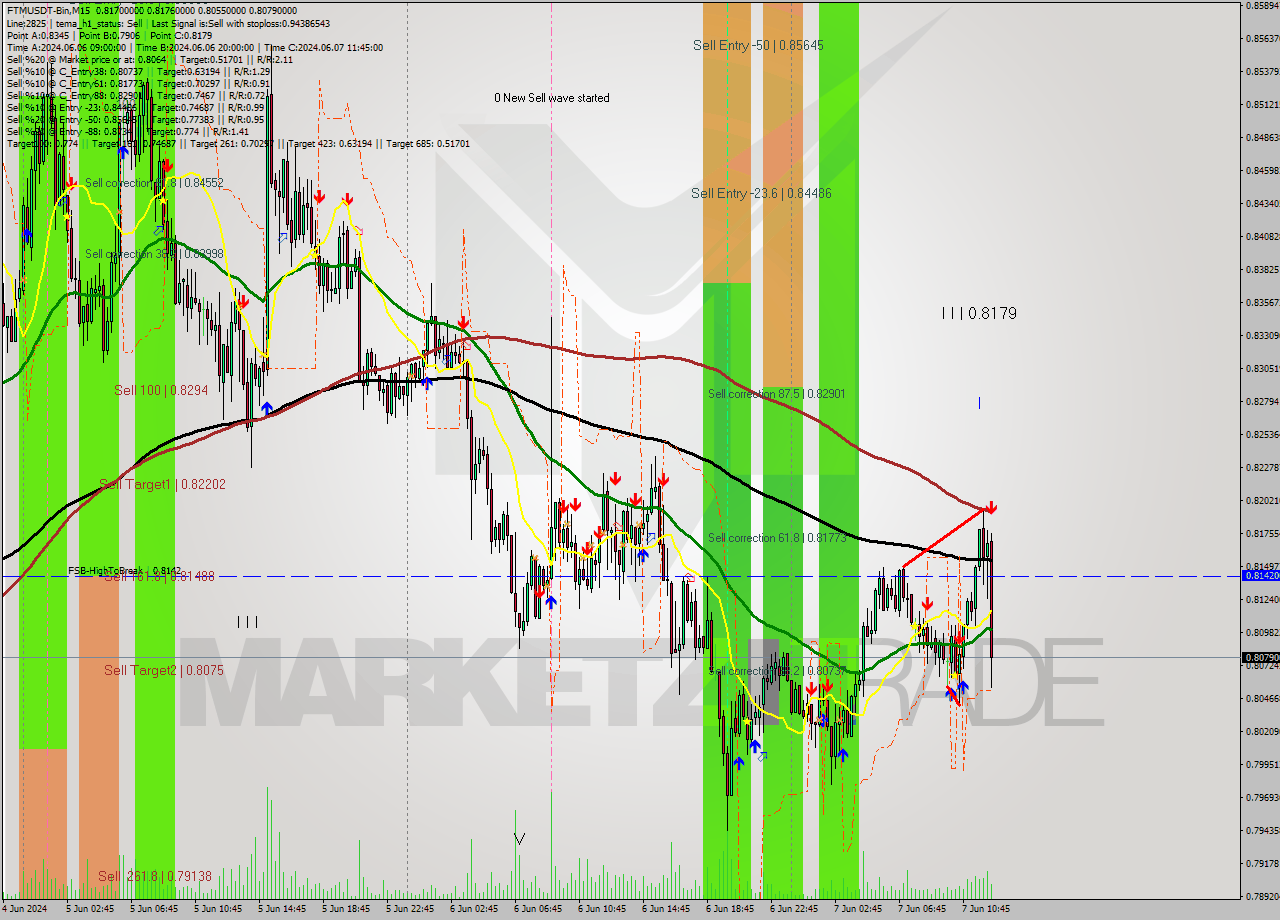Select the 'Sell Entry -23.6 | 0.84486' label

point(761,193)
